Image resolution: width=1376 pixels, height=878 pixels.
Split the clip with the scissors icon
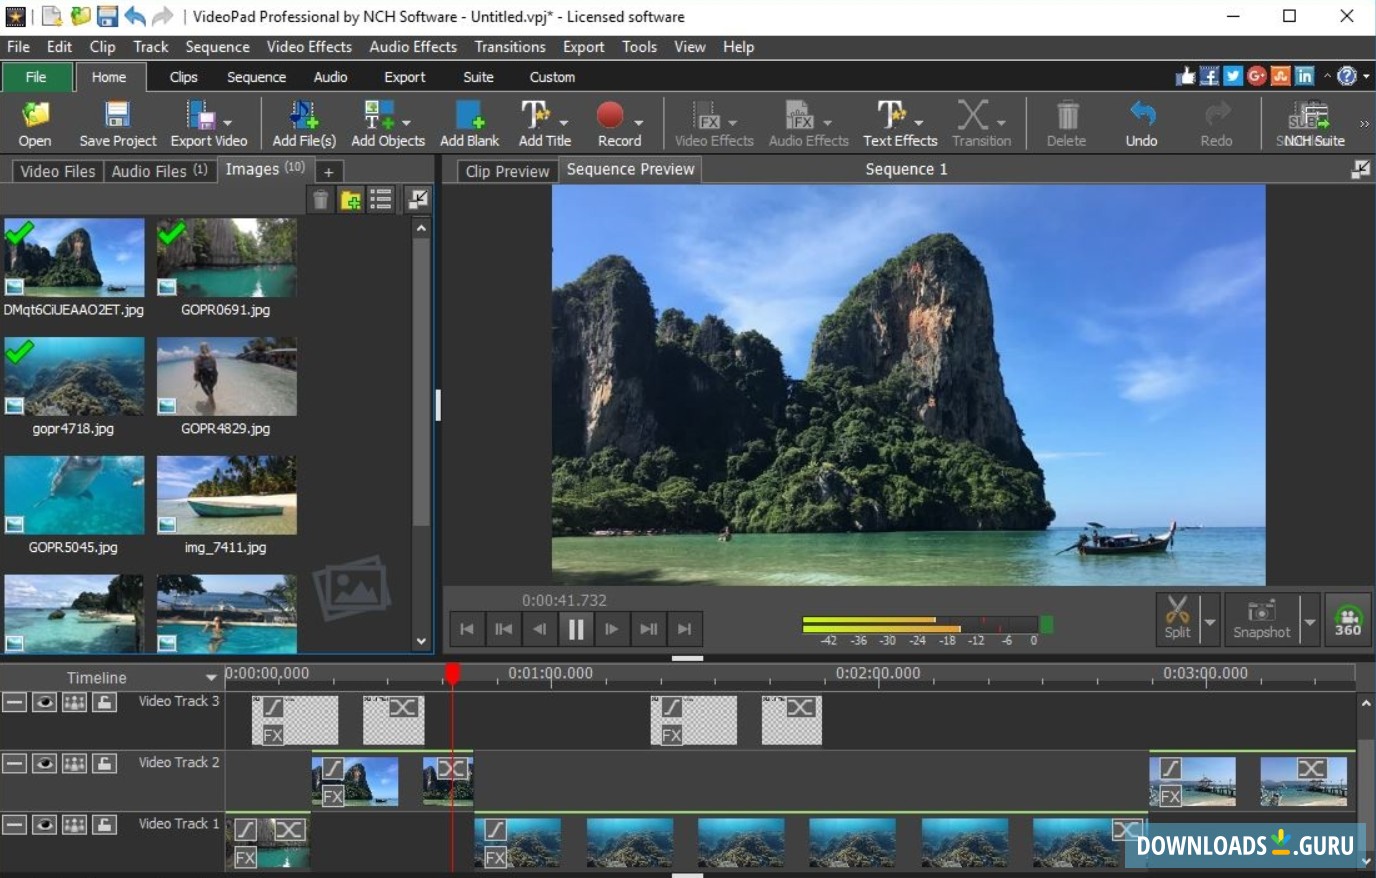(x=1177, y=612)
